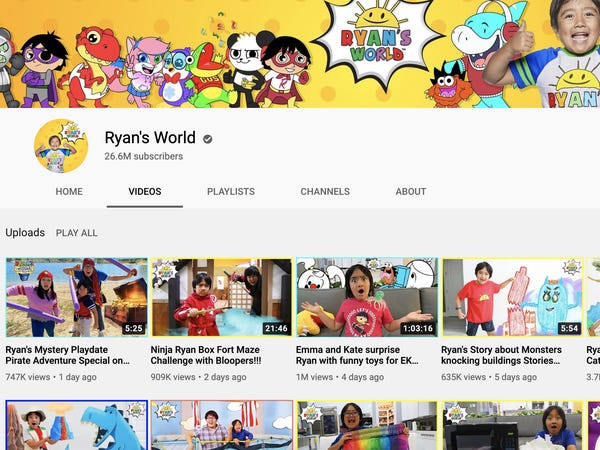The image size is (600, 450).
Task: Click the Uploads section heading
Action: [25, 233]
